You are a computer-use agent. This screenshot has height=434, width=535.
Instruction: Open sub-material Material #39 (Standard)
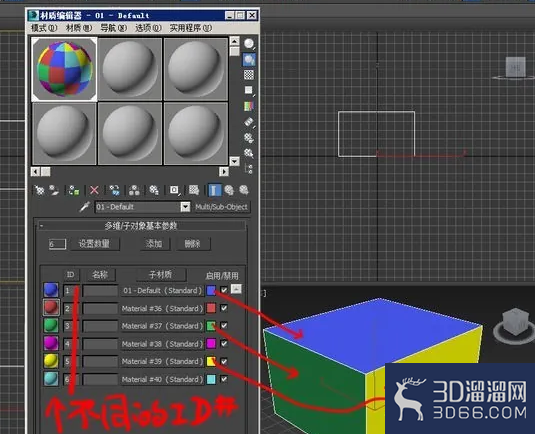tap(162, 361)
